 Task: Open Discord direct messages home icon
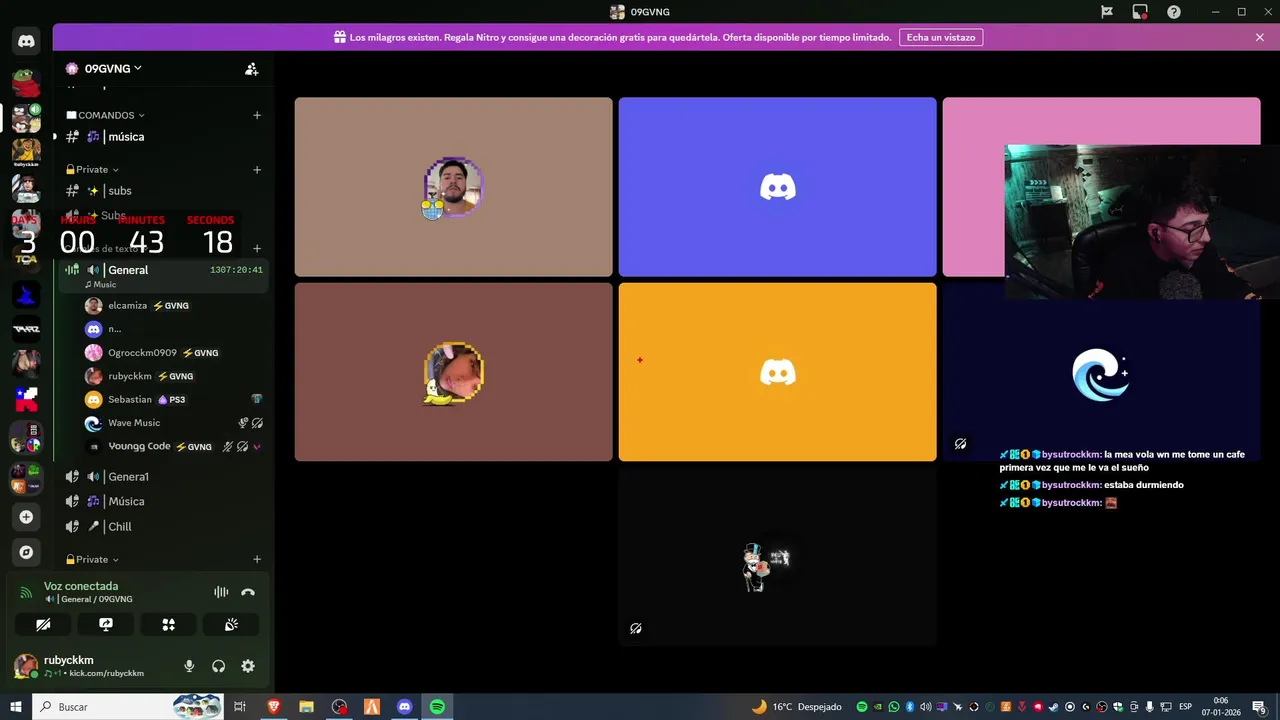pos(26,41)
